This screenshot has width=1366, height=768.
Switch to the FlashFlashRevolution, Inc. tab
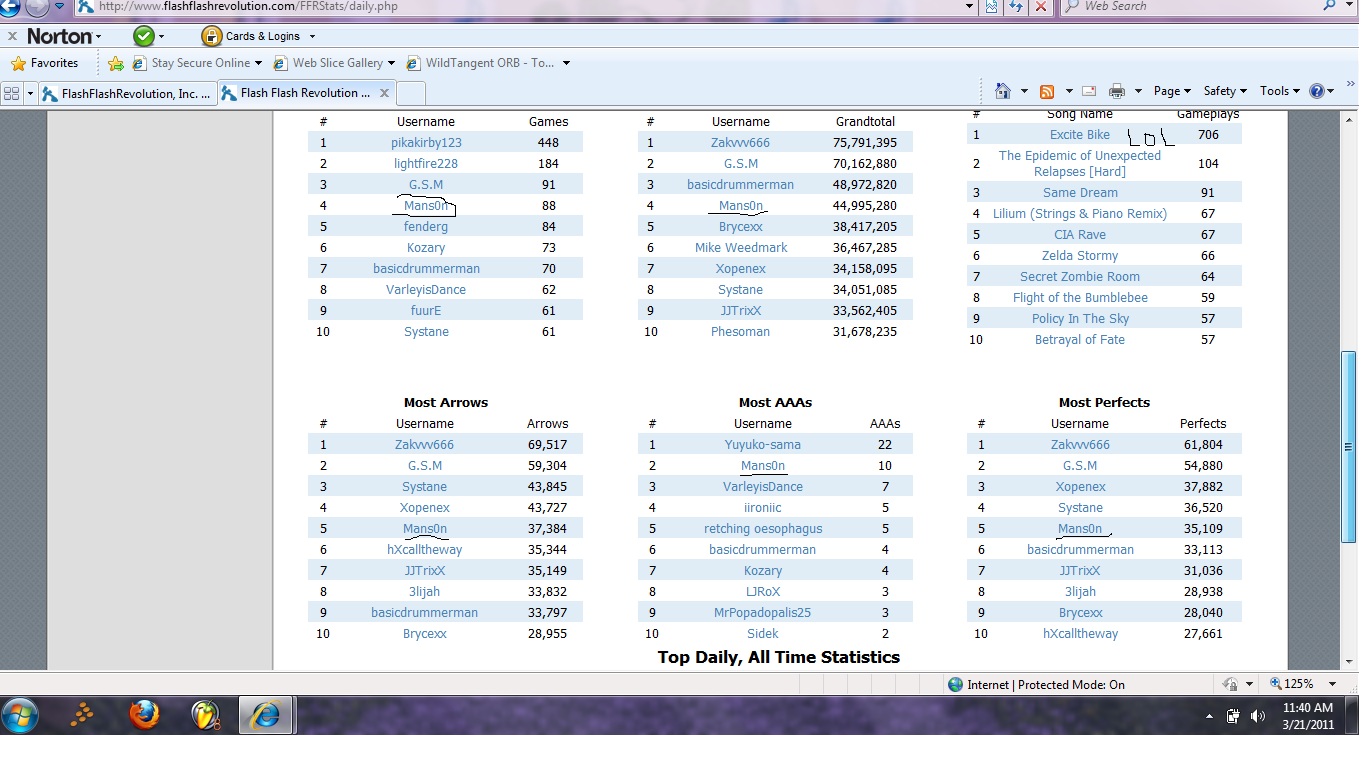pos(127,93)
